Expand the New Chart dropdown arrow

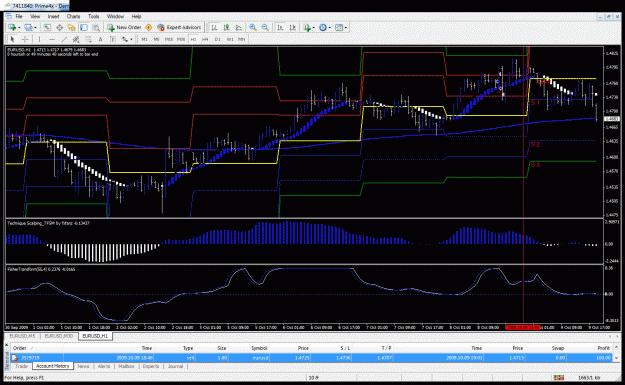[x=19, y=28]
